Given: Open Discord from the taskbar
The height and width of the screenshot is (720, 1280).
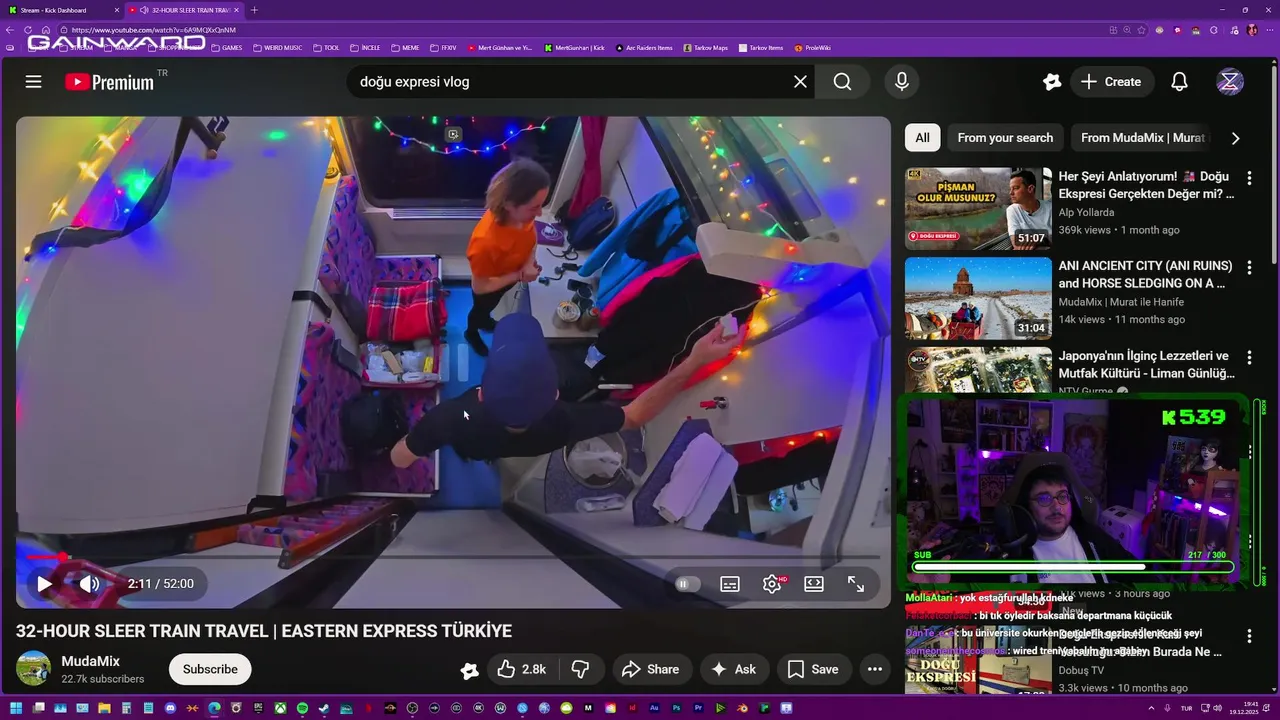Looking at the screenshot, I should tap(170, 708).
